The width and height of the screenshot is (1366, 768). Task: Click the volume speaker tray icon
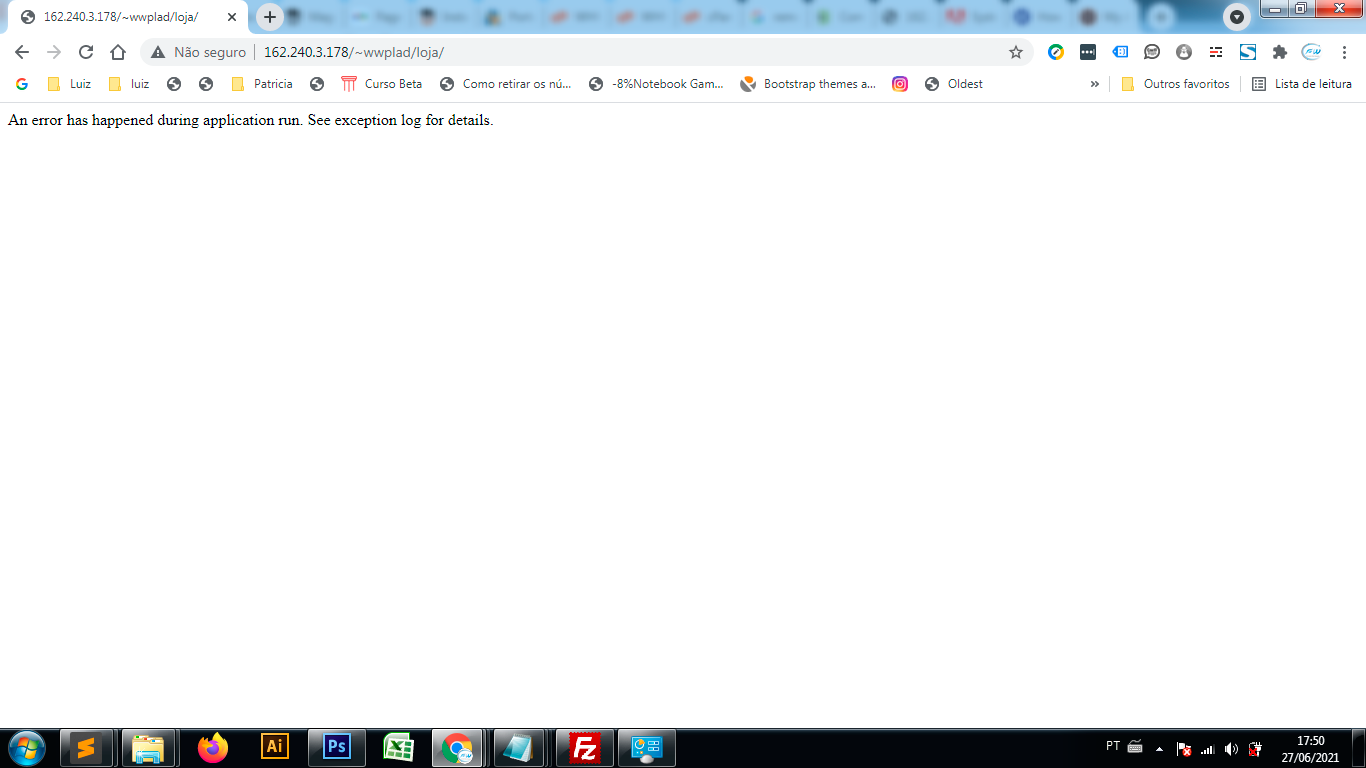1231,749
